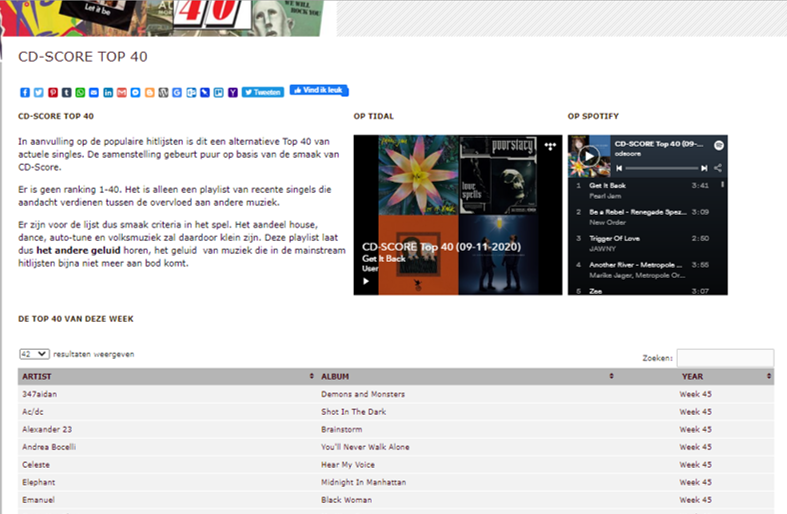
Task: Click the Top 40 header banner image
Action: click(x=162, y=18)
